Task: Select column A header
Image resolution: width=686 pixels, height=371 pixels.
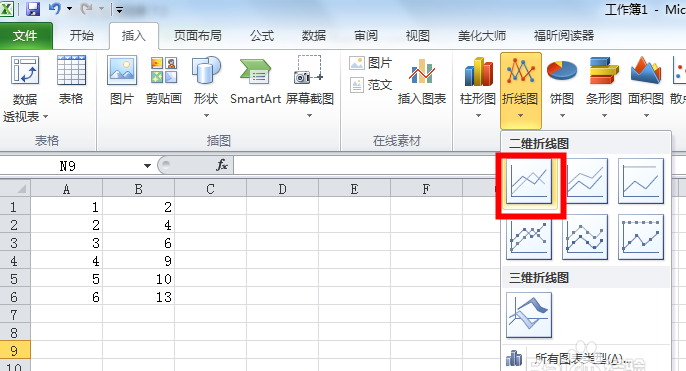Action: click(66, 189)
